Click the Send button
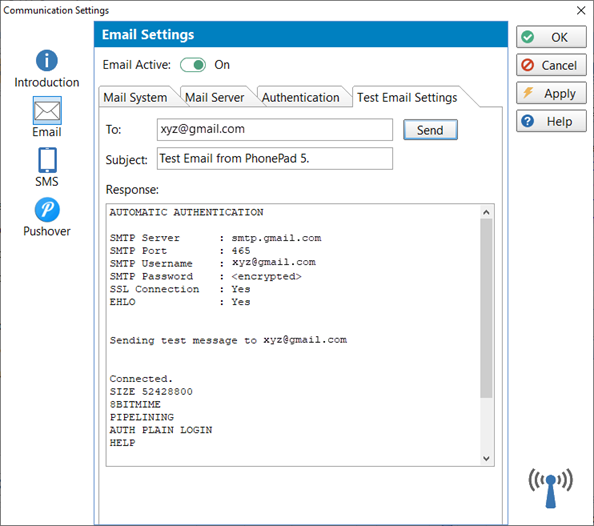 430,130
